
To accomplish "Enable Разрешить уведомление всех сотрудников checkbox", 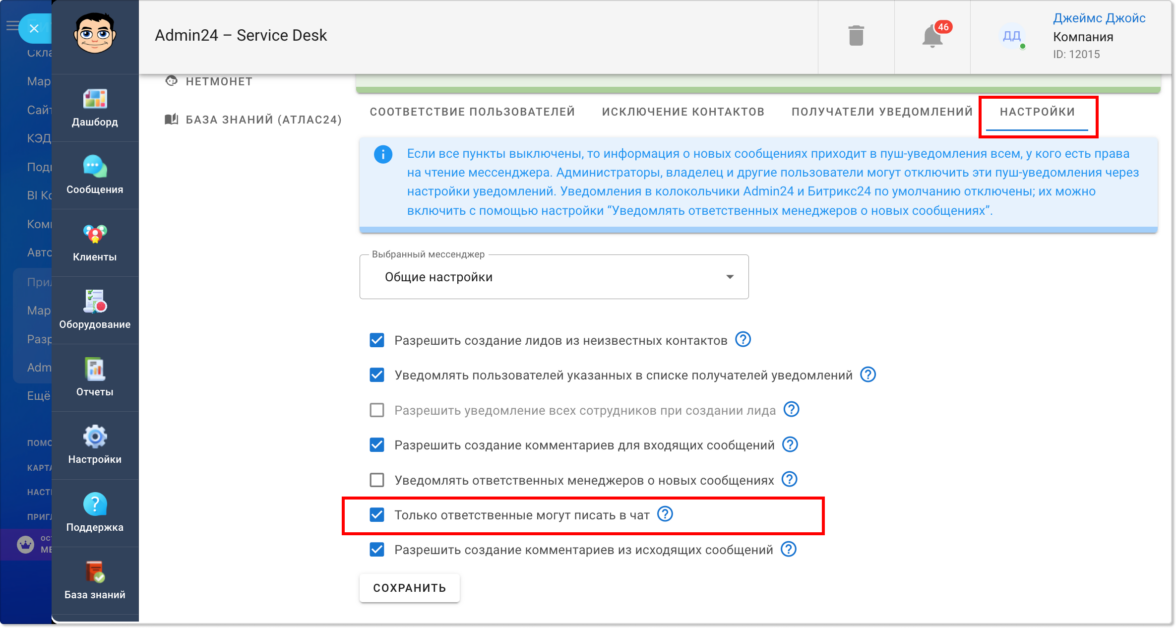I will pyautogui.click(x=376, y=410).
